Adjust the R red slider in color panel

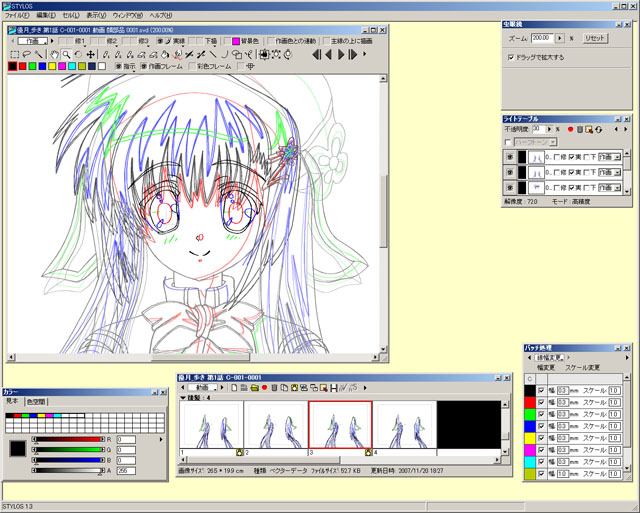(69, 440)
